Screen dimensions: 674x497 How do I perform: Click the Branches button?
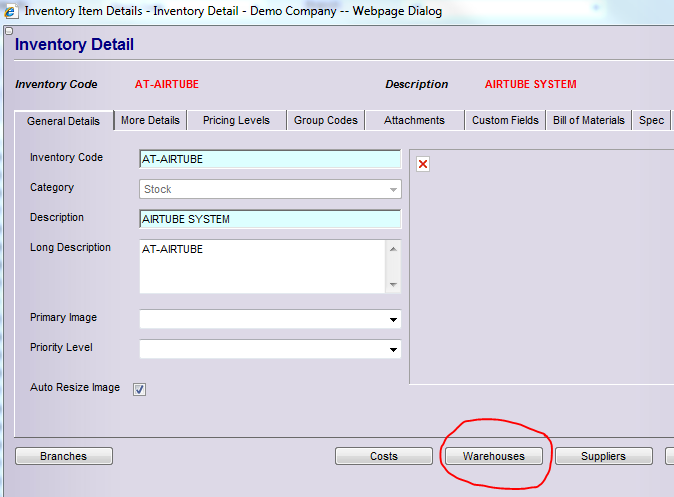pos(64,456)
